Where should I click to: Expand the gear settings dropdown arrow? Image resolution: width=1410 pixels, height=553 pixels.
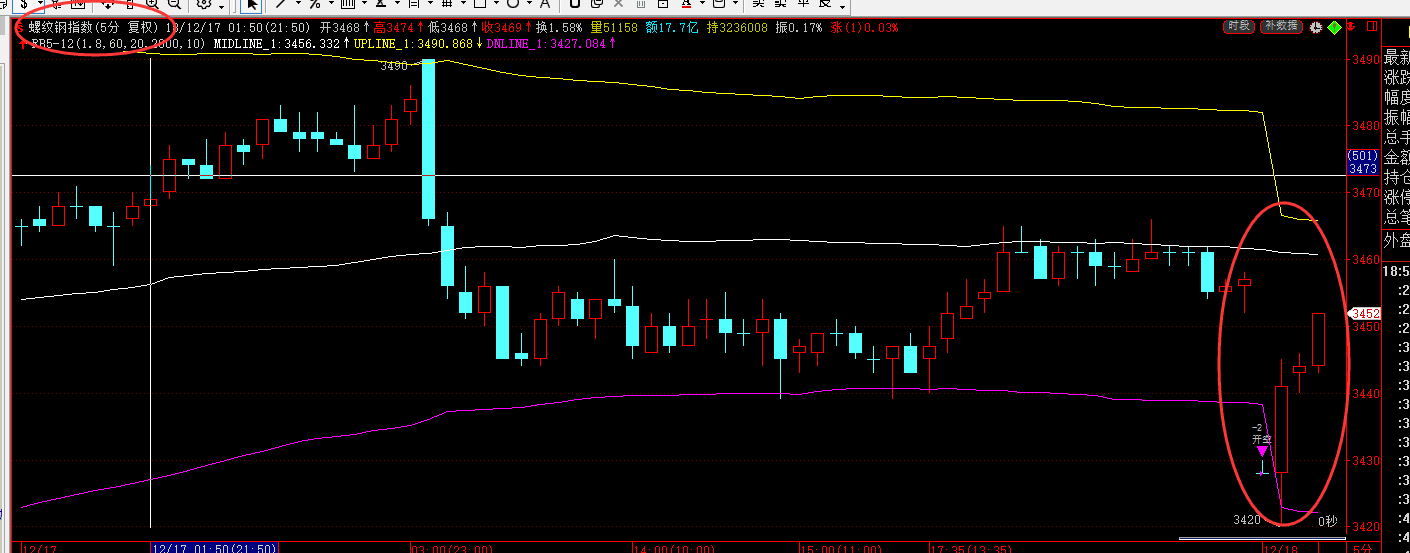[221, 7]
